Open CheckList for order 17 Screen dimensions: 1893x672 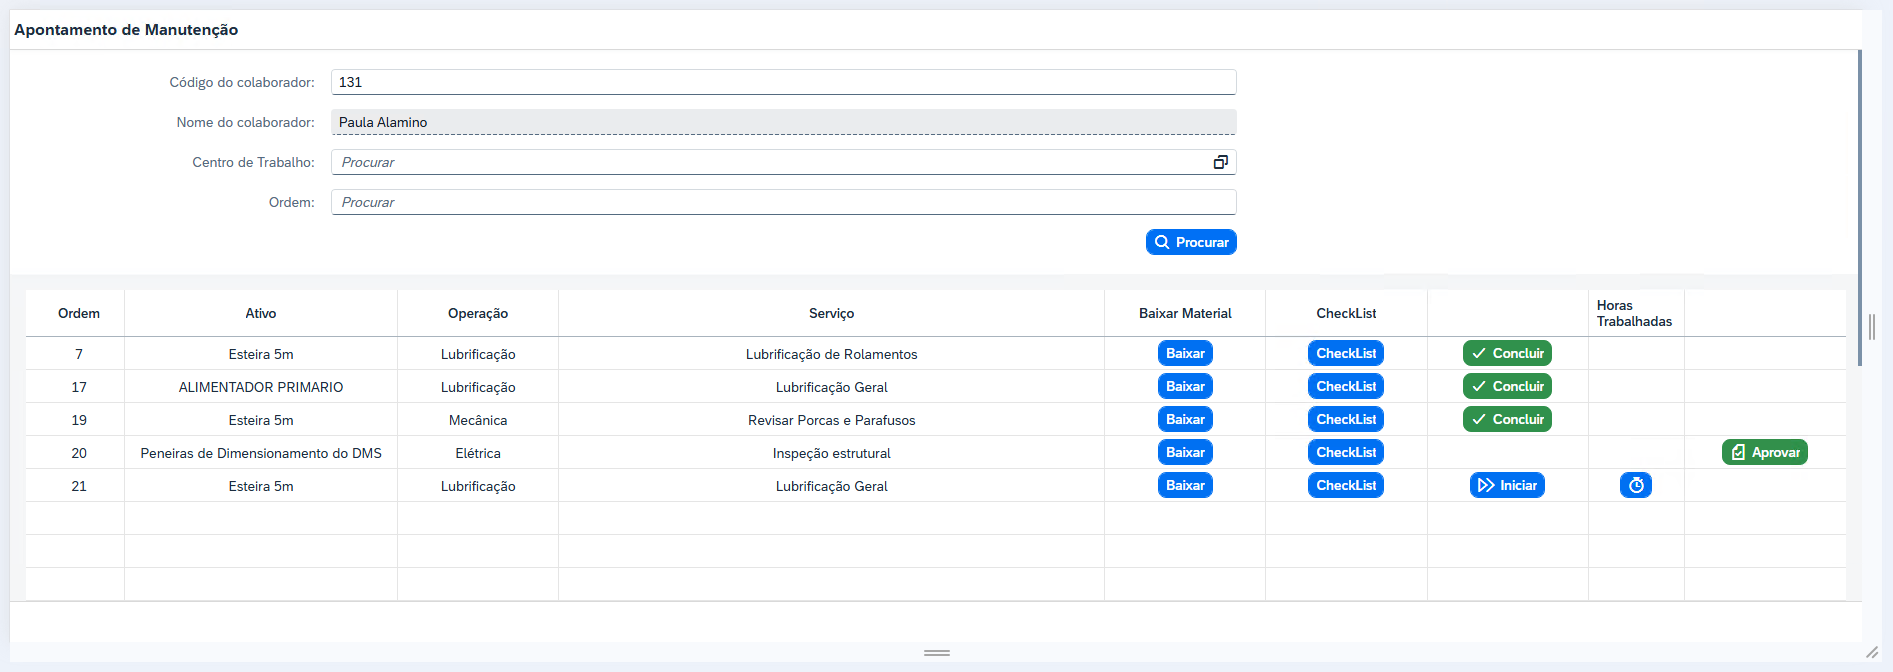[1345, 386]
